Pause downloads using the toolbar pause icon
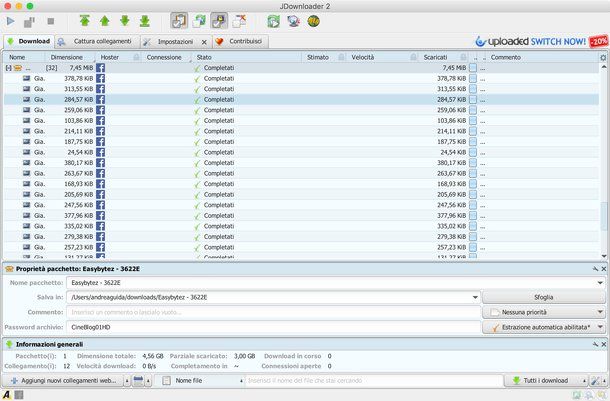 [30, 22]
